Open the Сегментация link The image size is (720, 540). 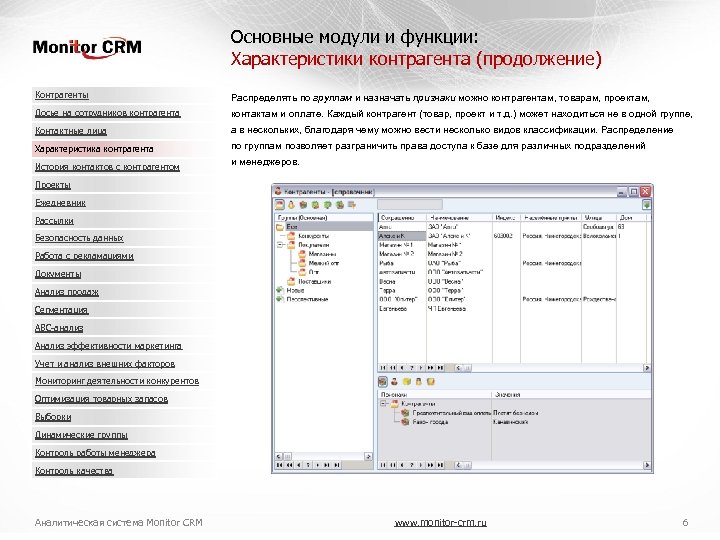point(61,310)
